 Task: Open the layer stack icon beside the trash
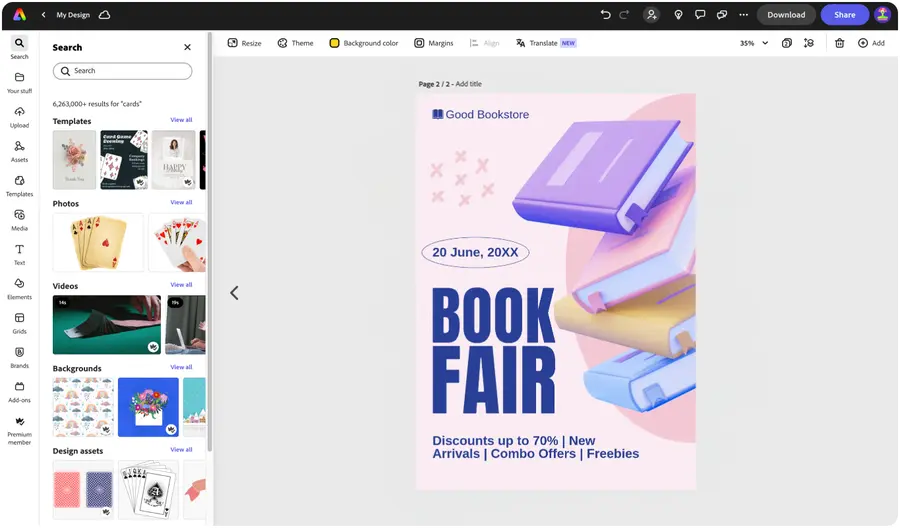coord(809,43)
